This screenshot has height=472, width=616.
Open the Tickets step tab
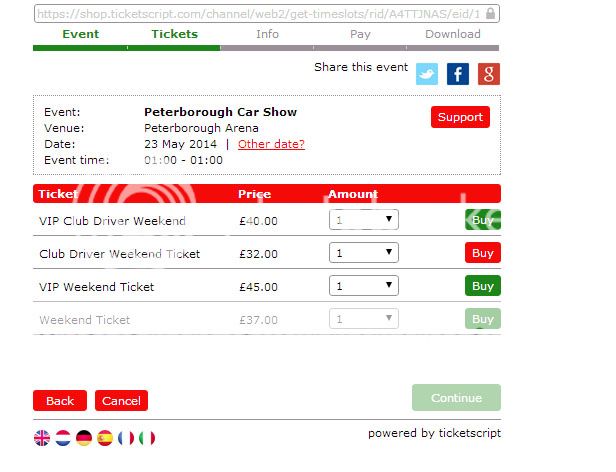click(175, 34)
